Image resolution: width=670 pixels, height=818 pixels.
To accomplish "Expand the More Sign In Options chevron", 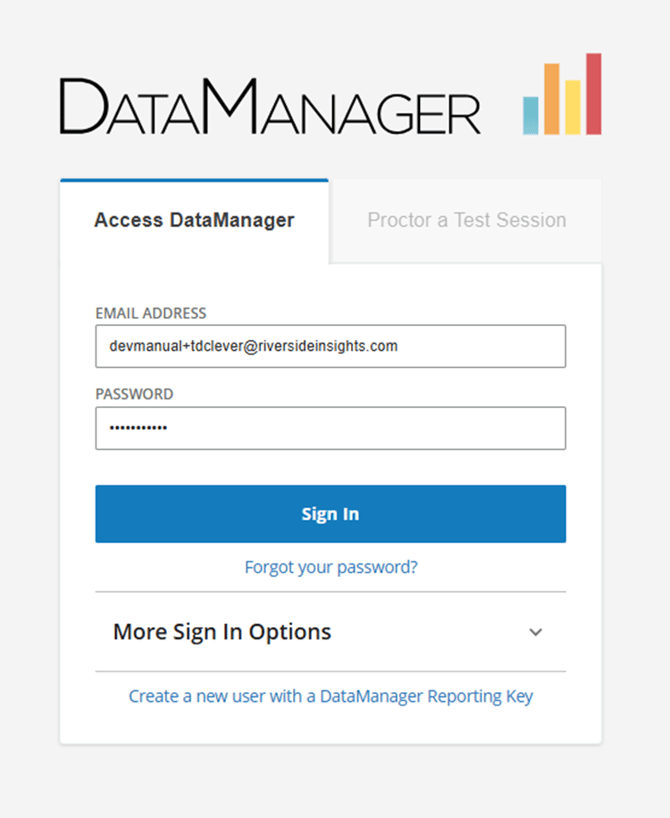I will tap(535, 632).
